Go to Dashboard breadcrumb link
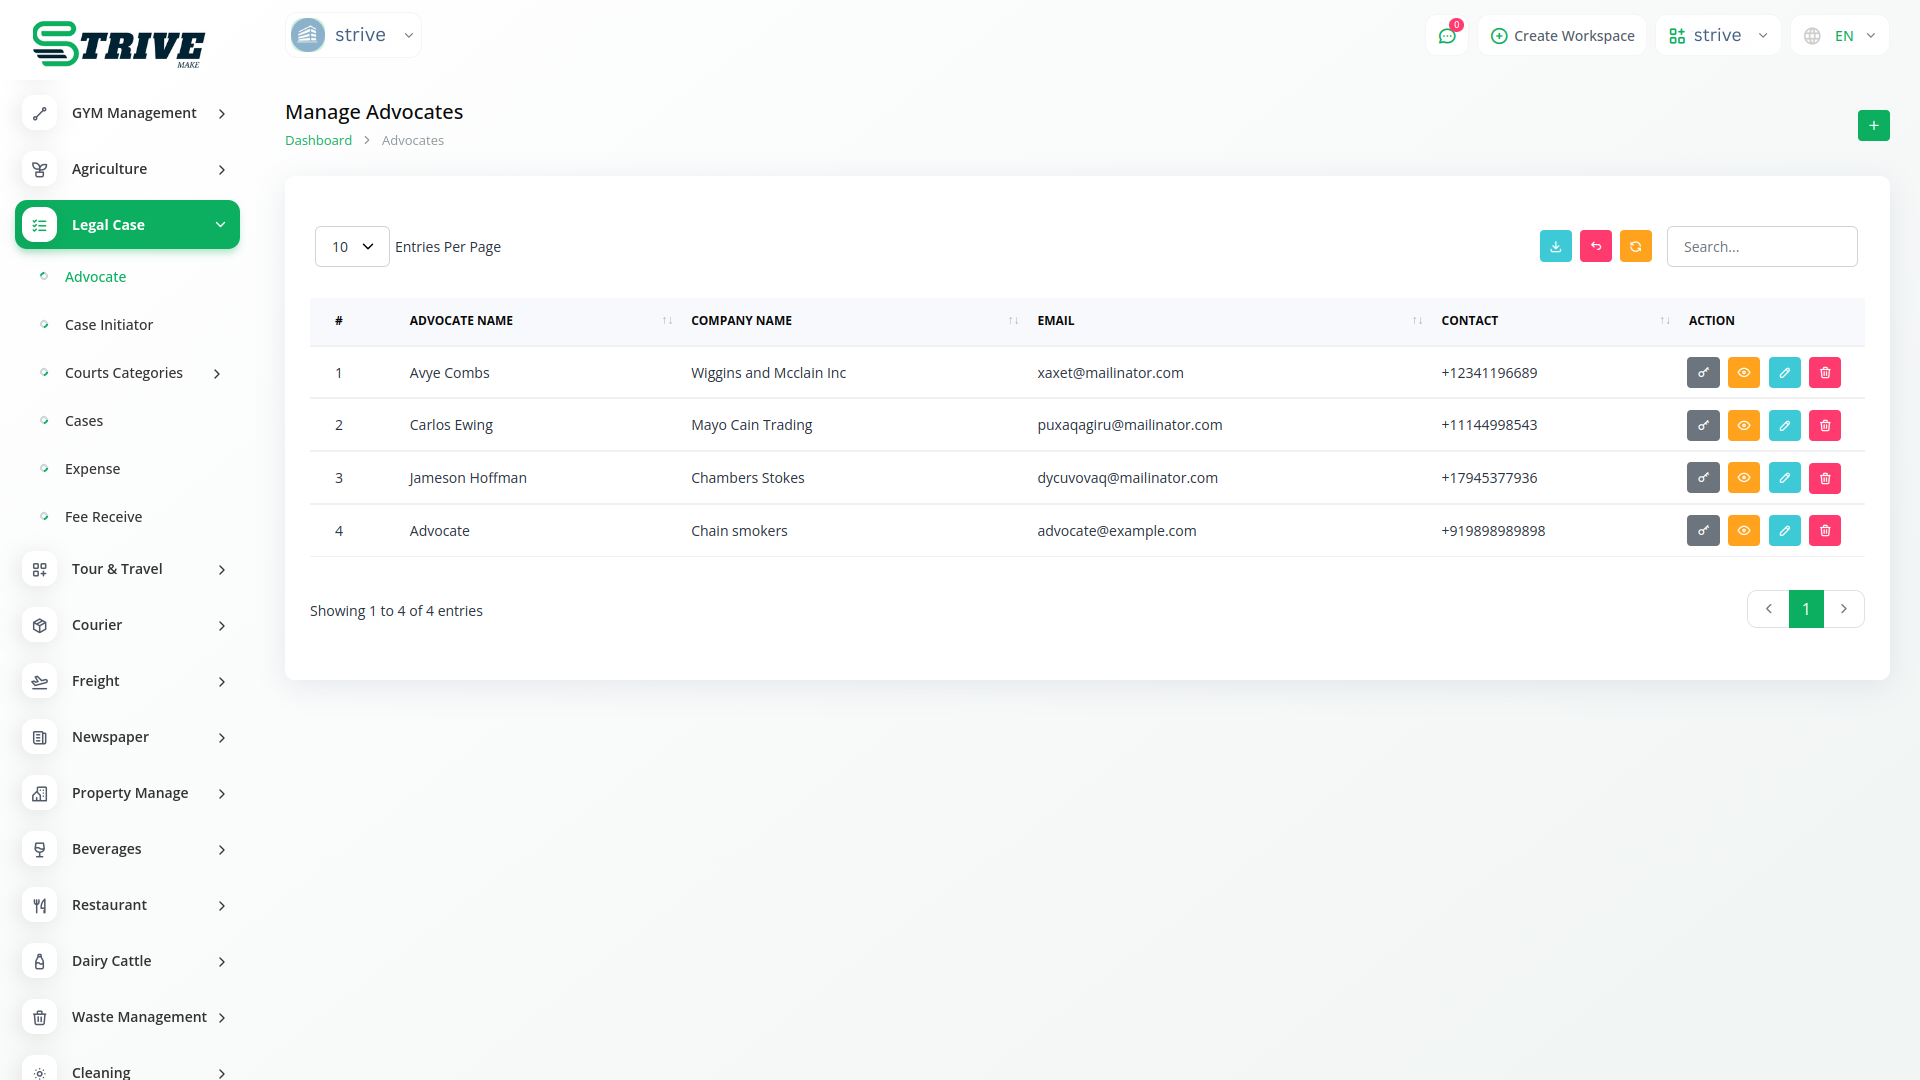1920x1080 pixels. (318, 141)
